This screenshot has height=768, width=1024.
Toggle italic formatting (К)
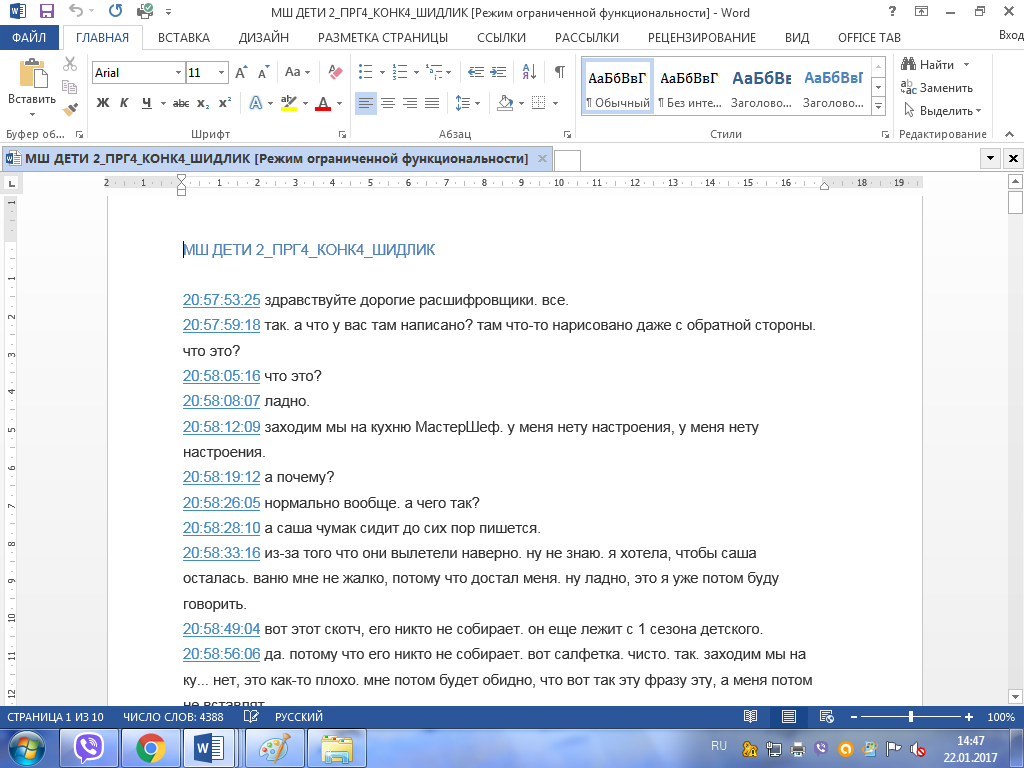(x=124, y=103)
